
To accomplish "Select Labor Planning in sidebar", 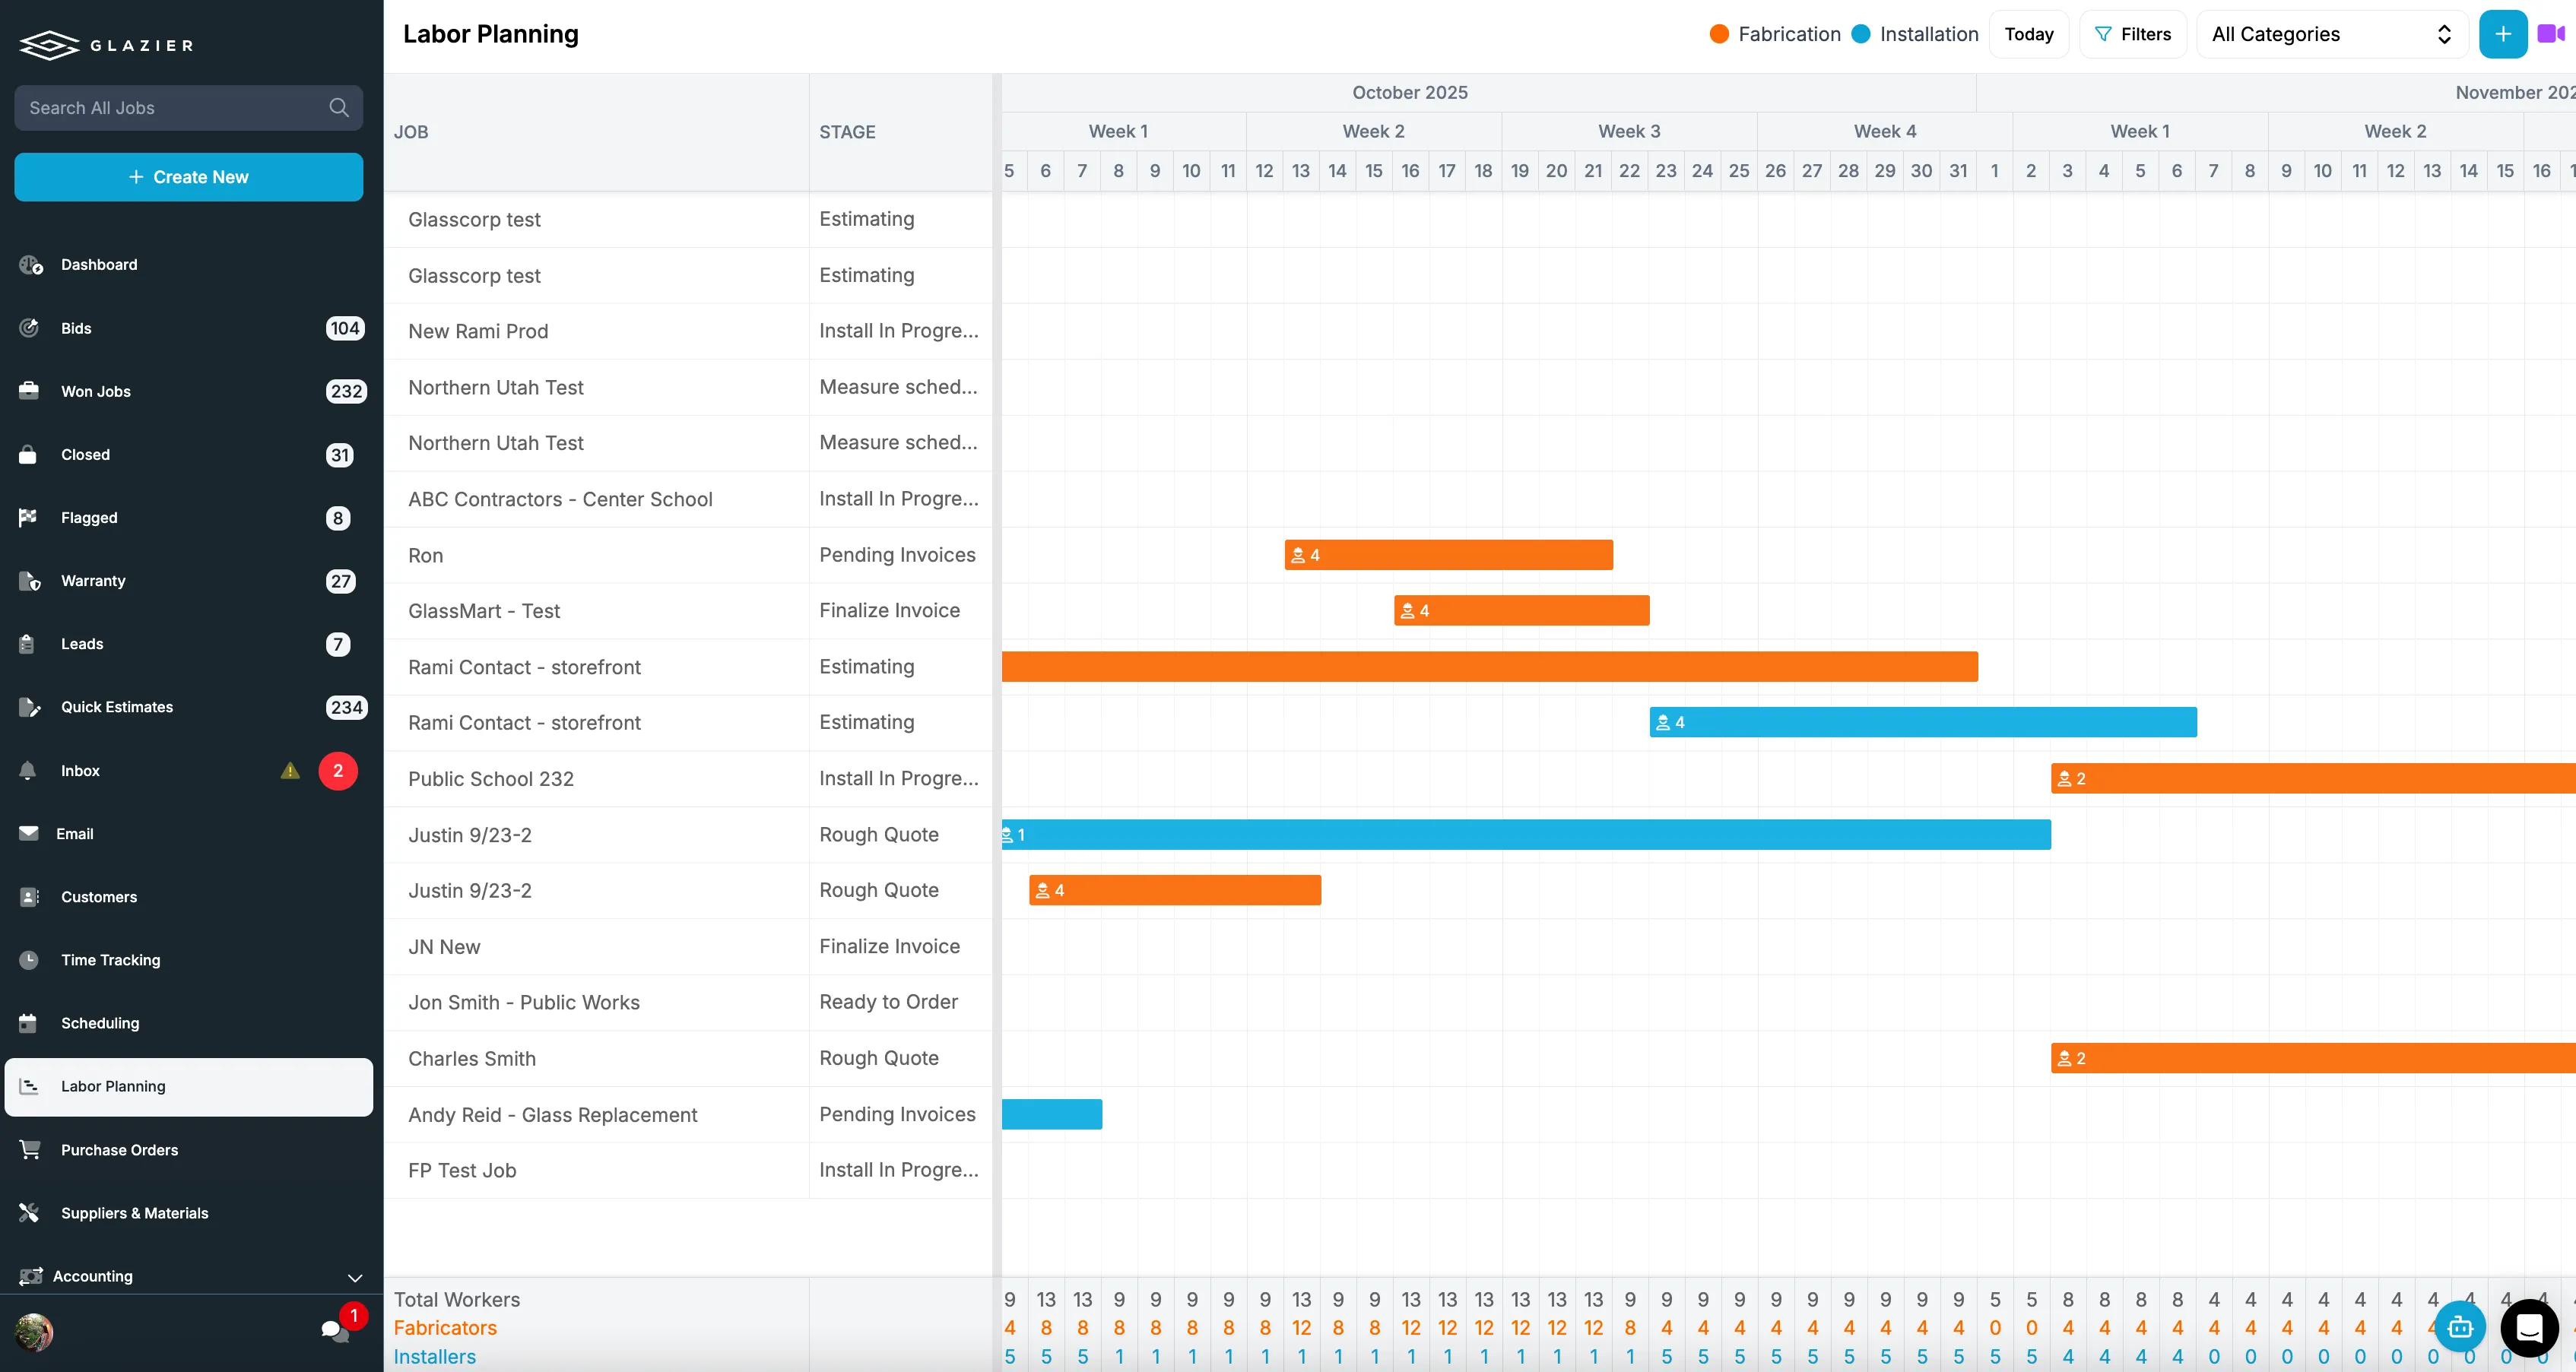I will point(189,1087).
